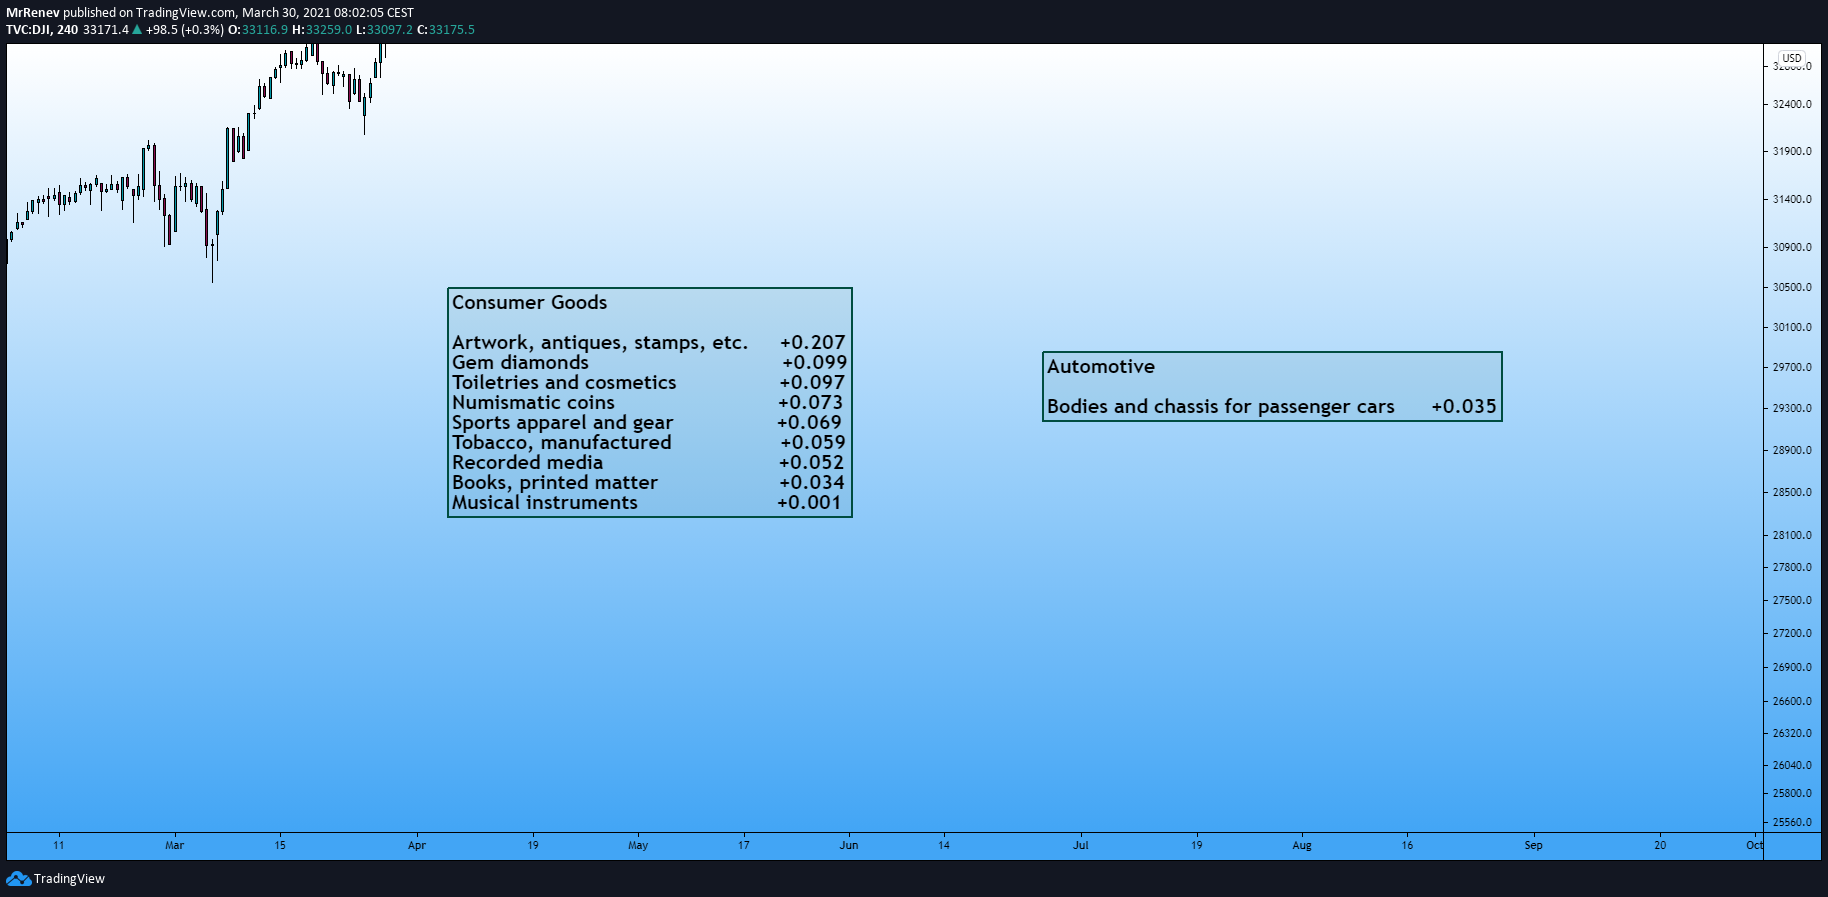Click the 28100.0 price axis label
The height and width of the screenshot is (897, 1828).
[x=1792, y=535]
